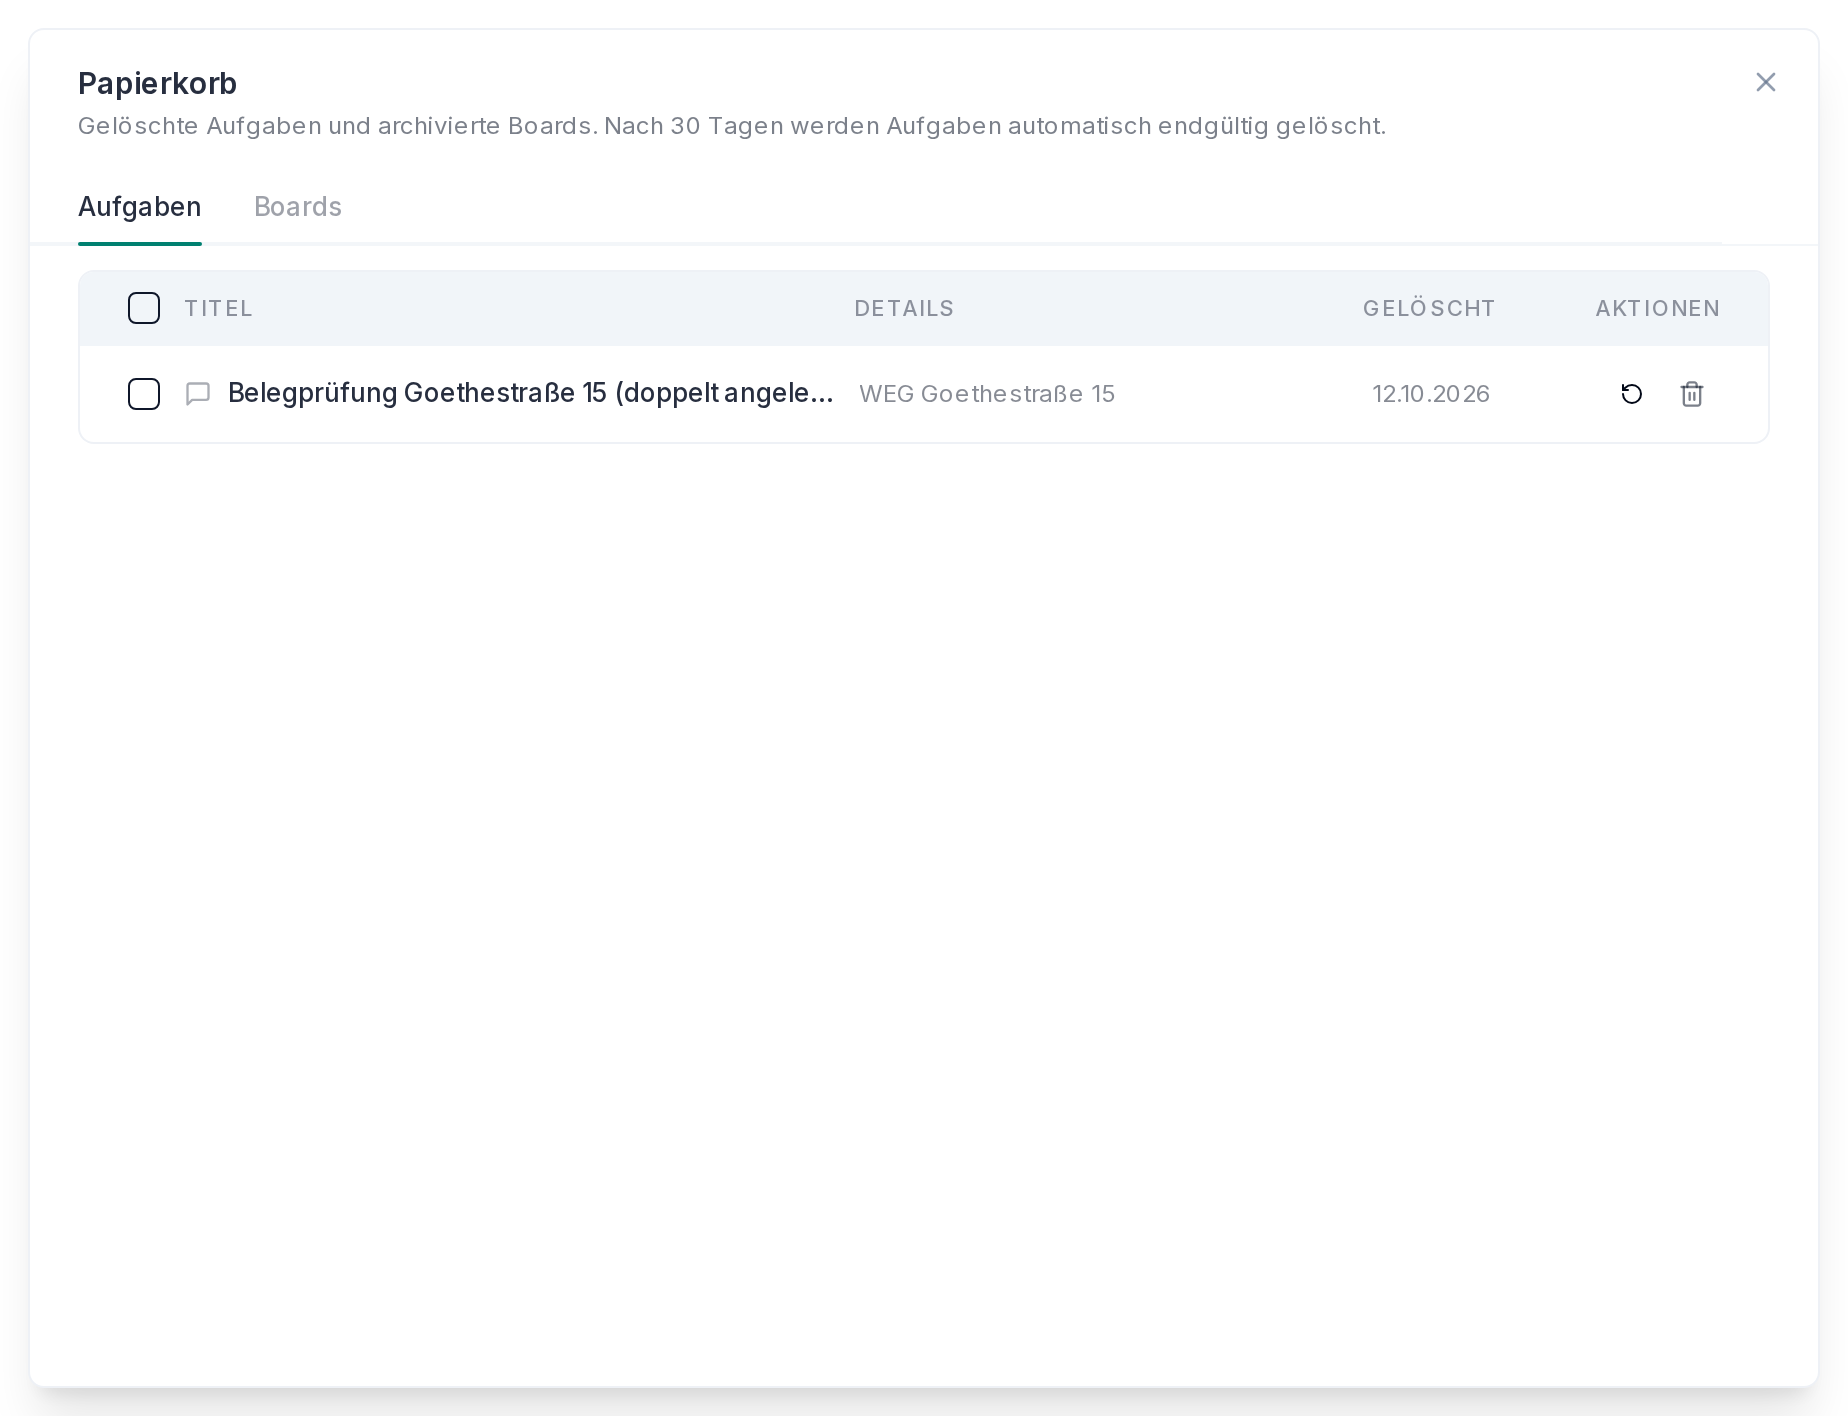The width and height of the screenshot is (1848, 1416).
Task: Permanently delete the Belegprüfung task via trash icon
Action: pyautogui.click(x=1691, y=394)
